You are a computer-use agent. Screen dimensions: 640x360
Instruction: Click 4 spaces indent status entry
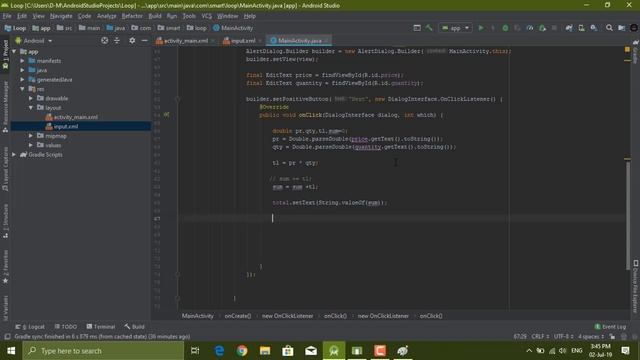coord(591,337)
